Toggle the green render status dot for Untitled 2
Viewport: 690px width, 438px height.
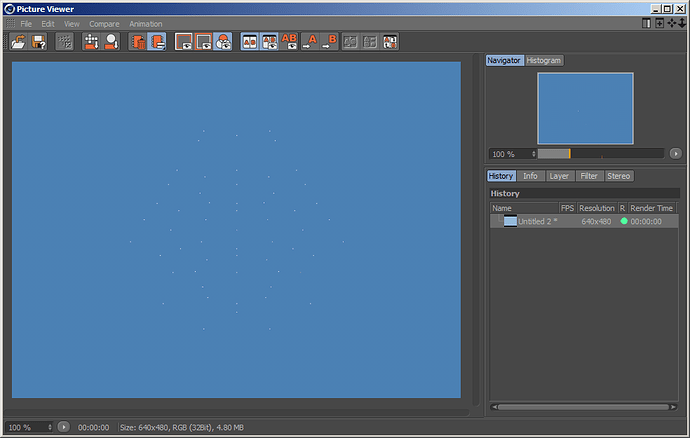coord(624,221)
